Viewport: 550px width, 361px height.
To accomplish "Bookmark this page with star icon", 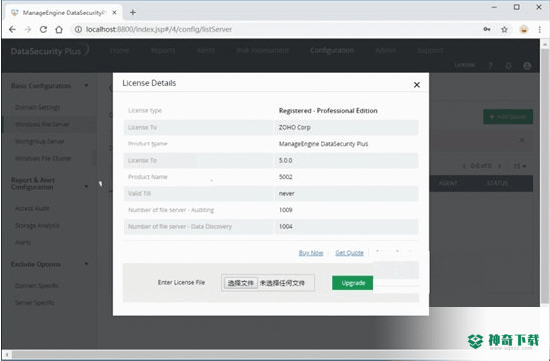I will (504, 29).
